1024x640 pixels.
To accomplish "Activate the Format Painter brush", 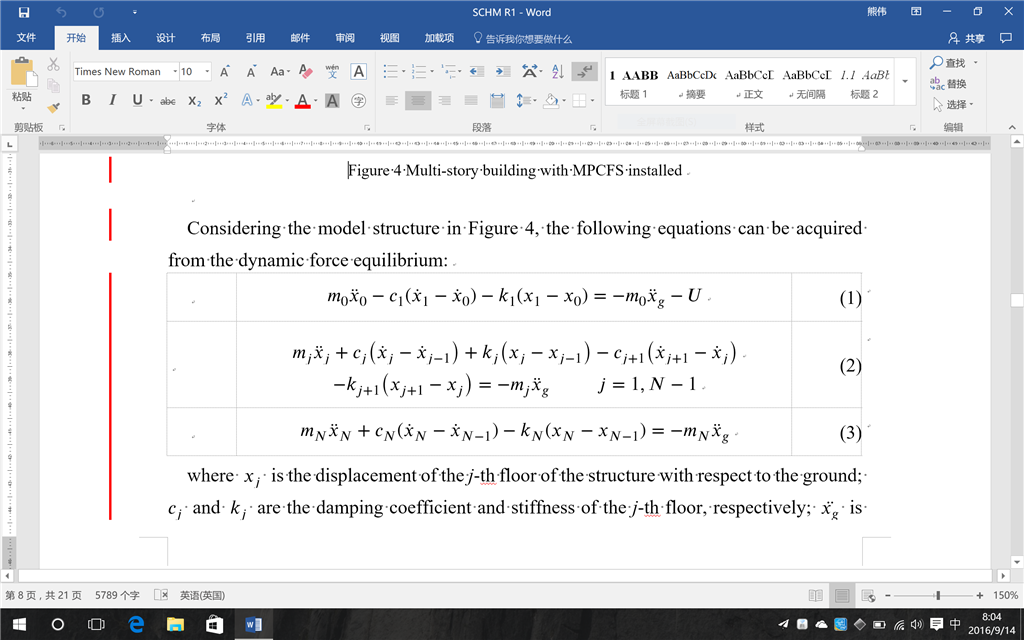I will [54, 106].
